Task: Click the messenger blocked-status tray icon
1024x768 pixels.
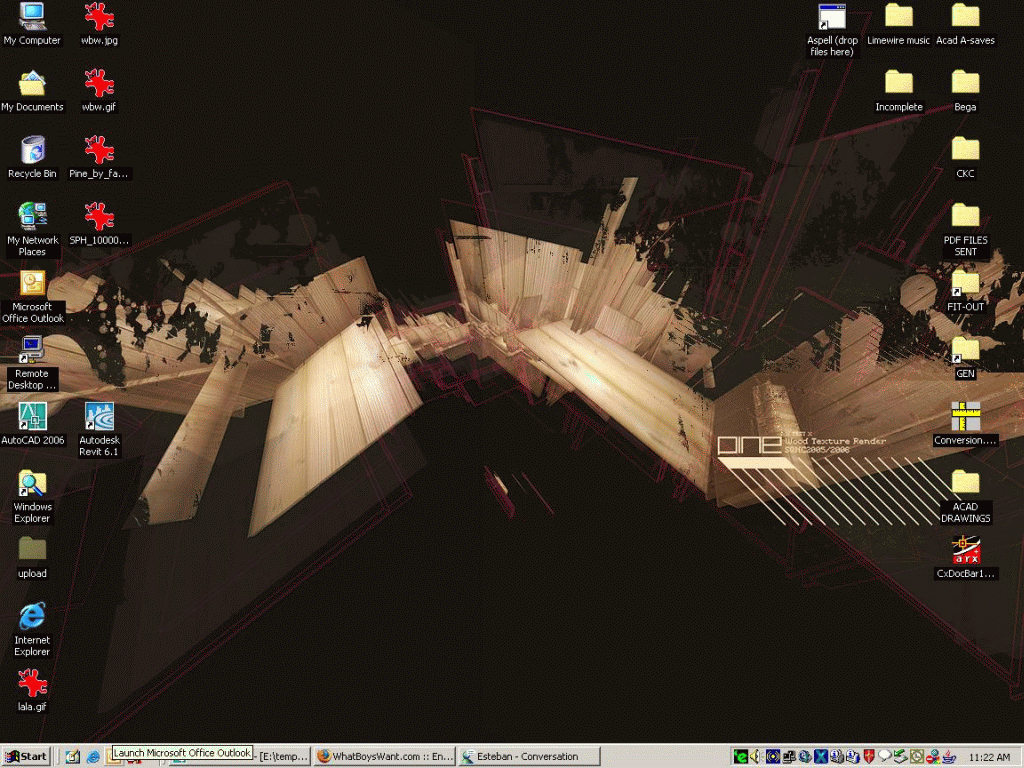Action: 933,756
